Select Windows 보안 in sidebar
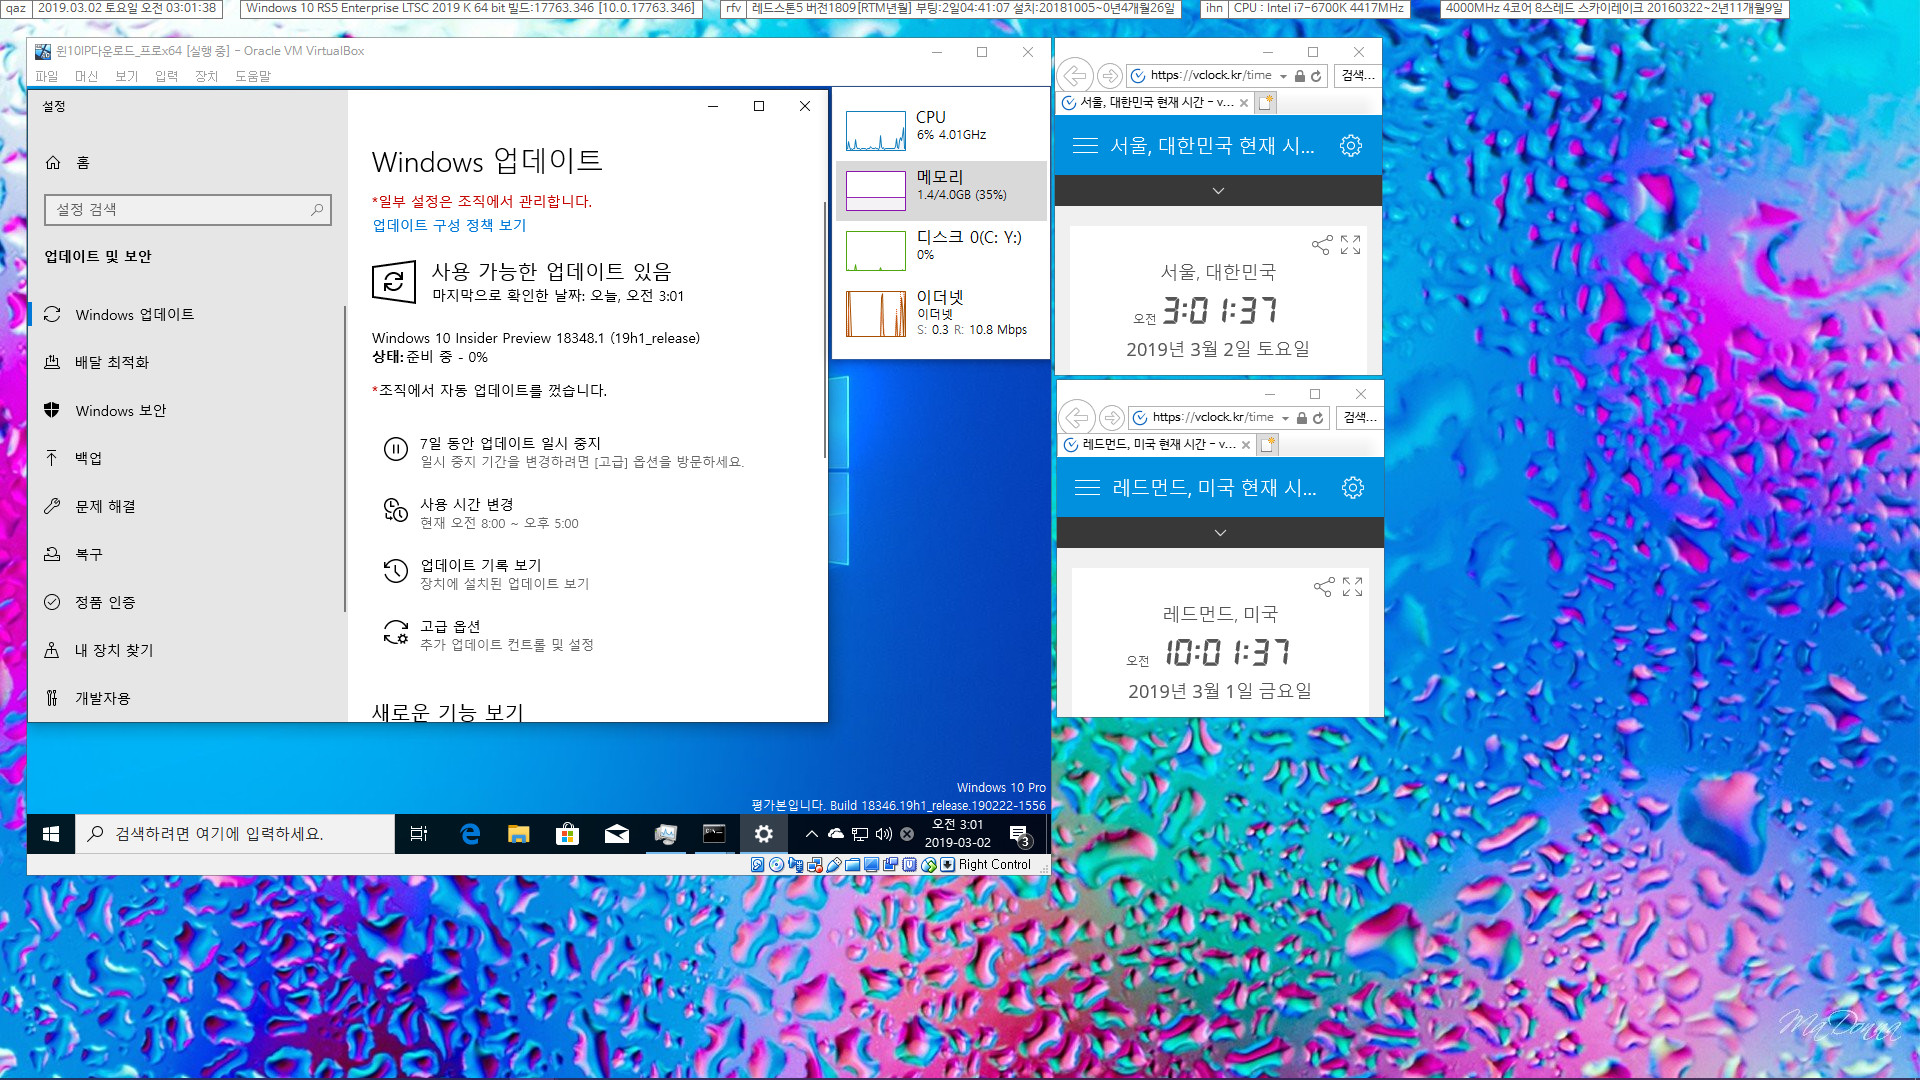 pyautogui.click(x=120, y=410)
